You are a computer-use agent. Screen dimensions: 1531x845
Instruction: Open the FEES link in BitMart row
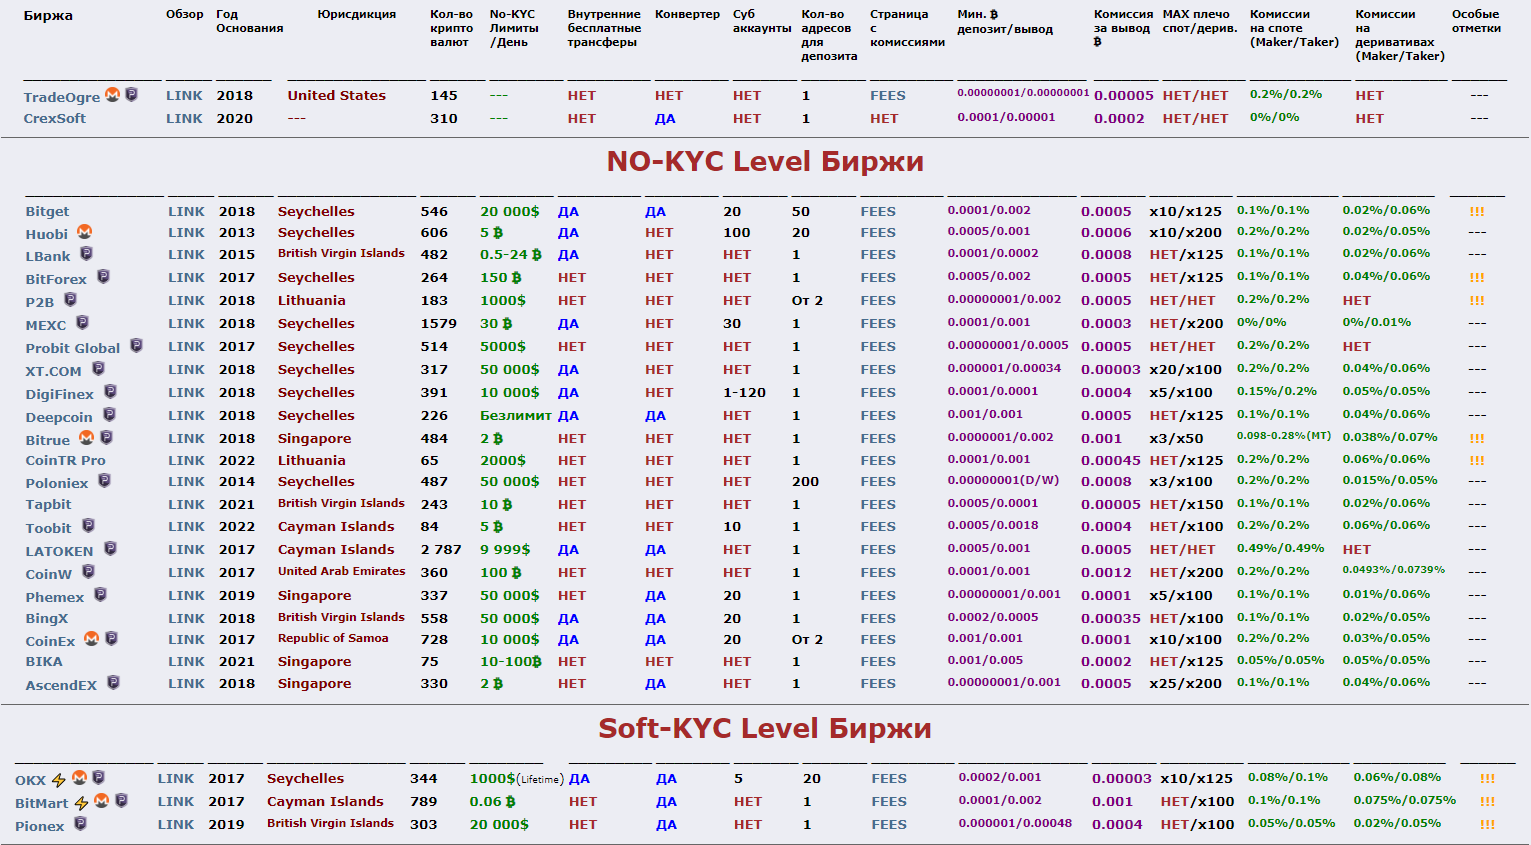pos(889,802)
